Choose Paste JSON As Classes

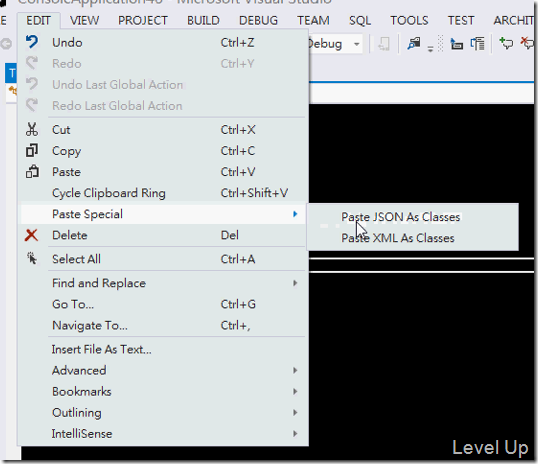tap(400, 217)
